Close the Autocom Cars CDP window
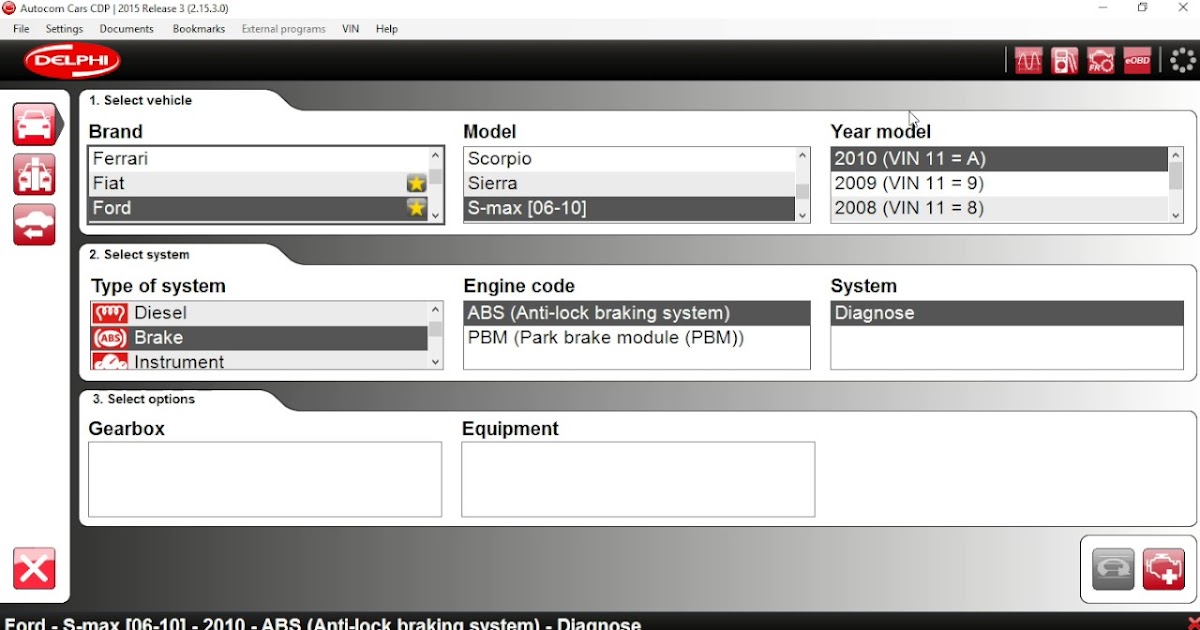 [1183, 8]
